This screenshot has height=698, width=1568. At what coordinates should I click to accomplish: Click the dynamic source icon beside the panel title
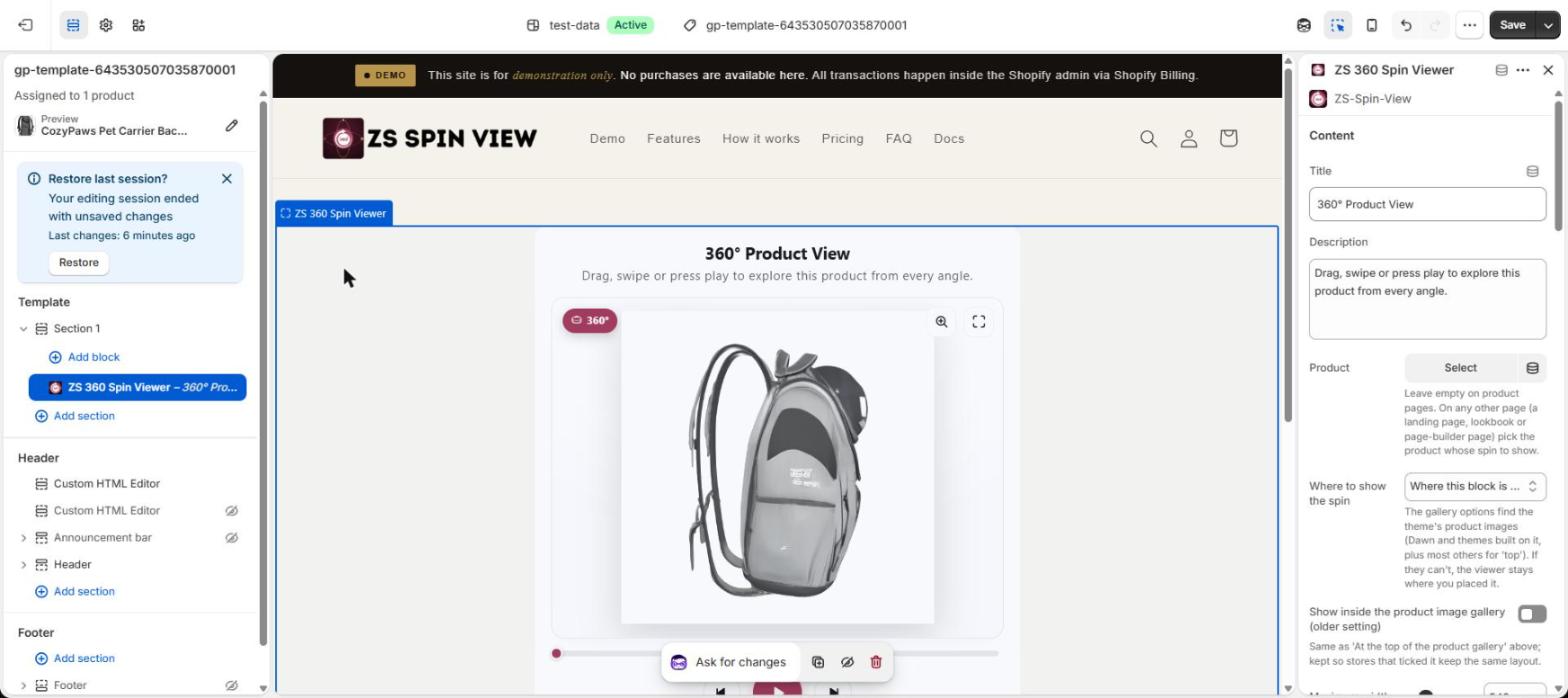1501,70
